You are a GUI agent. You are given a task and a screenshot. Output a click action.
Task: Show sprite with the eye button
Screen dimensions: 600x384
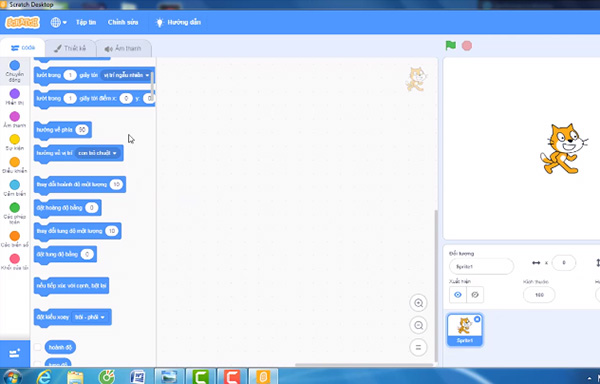click(458, 295)
